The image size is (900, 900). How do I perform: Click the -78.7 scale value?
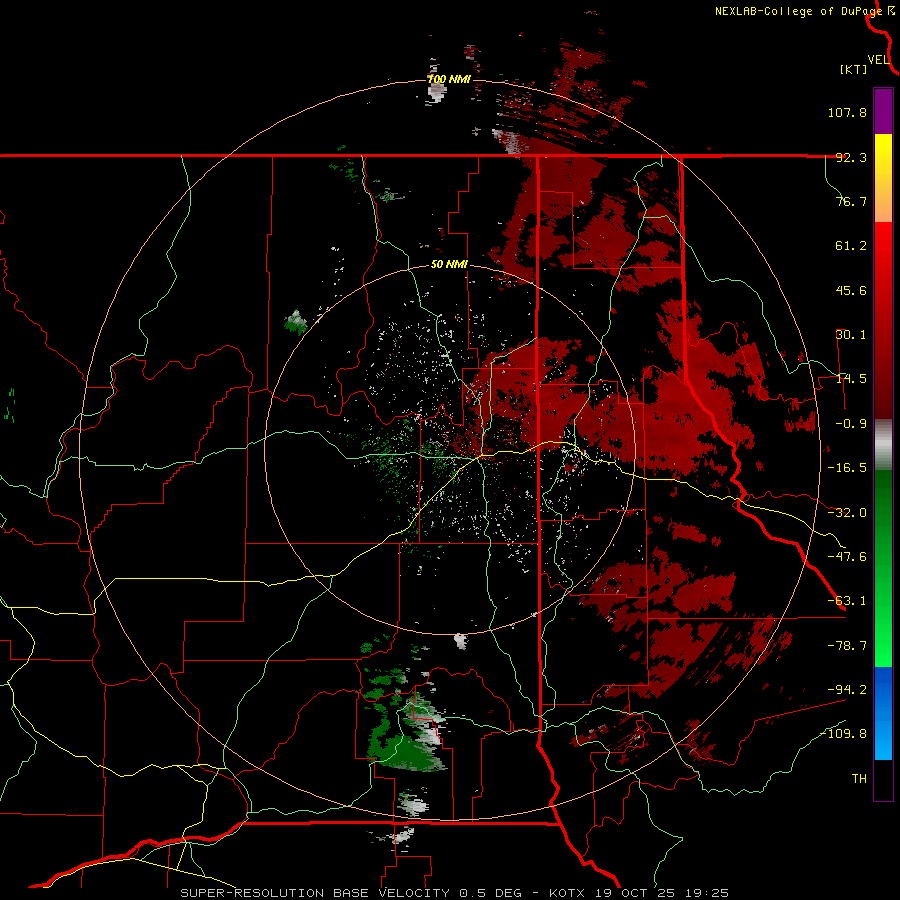[847, 646]
